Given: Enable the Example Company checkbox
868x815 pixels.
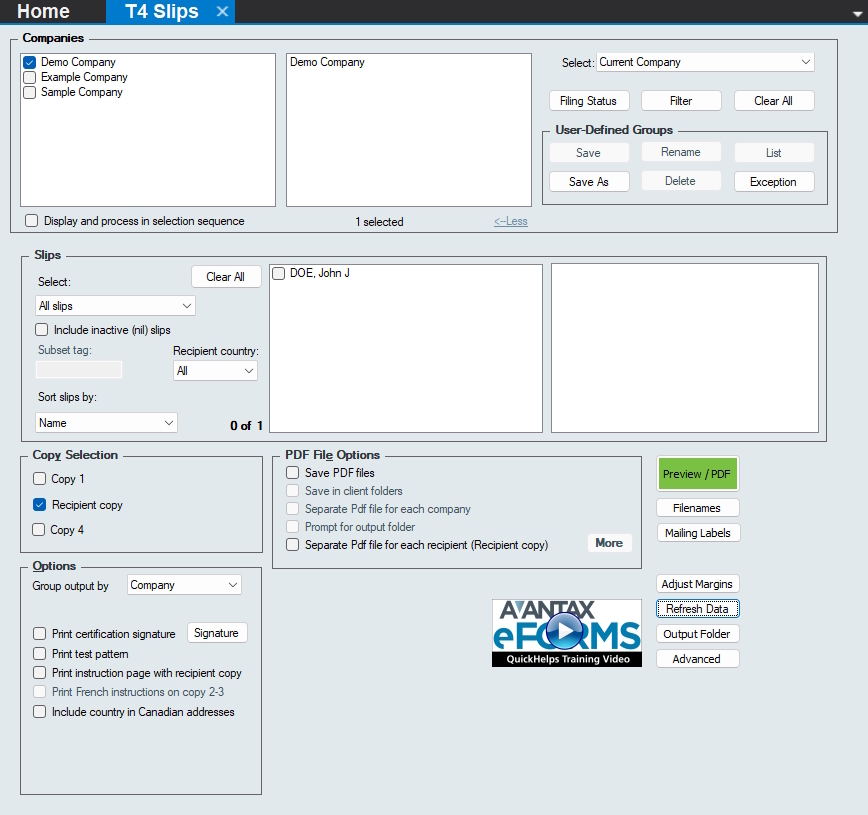Looking at the screenshot, I should pyautogui.click(x=30, y=77).
